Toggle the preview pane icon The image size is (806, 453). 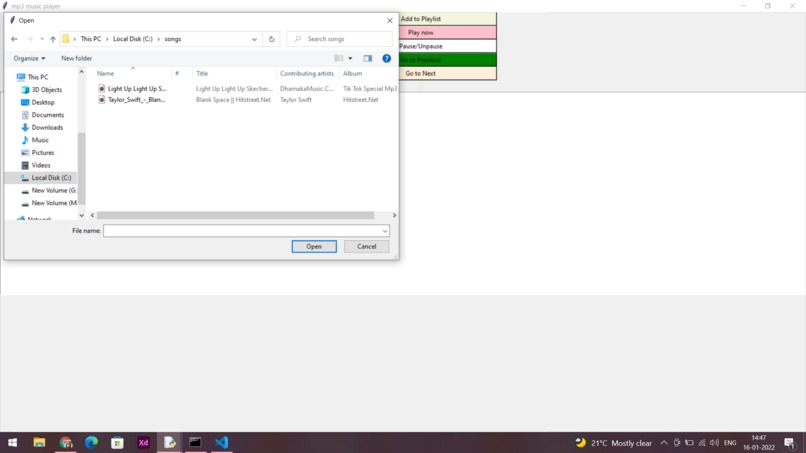pos(368,59)
